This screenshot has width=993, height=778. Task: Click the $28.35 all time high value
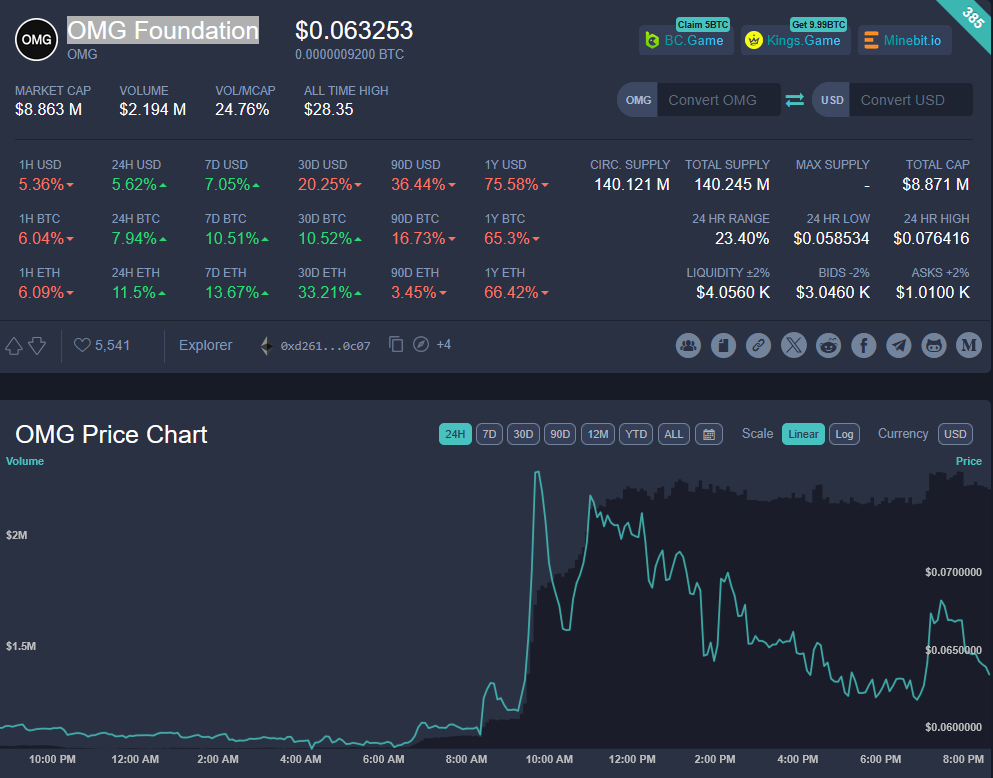(329, 110)
